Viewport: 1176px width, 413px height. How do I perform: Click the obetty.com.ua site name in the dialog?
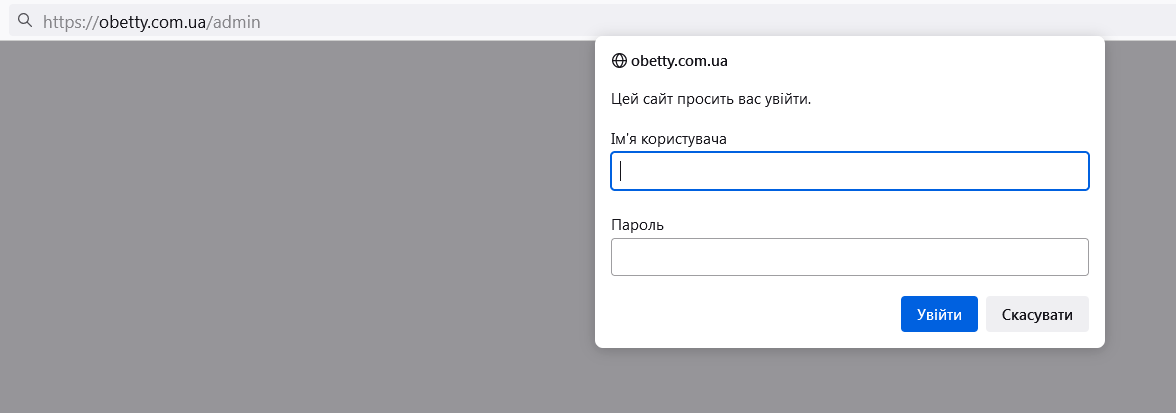point(679,61)
